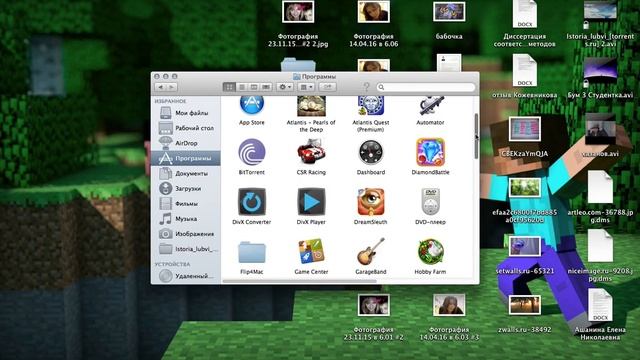Select the Flip4Mac folder

pyautogui.click(x=252, y=252)
